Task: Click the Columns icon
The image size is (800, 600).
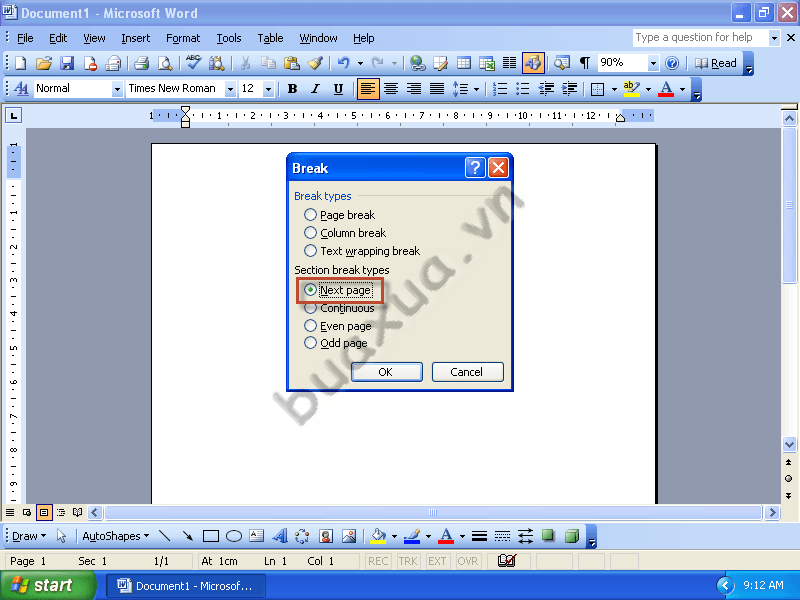Action: 509,63
